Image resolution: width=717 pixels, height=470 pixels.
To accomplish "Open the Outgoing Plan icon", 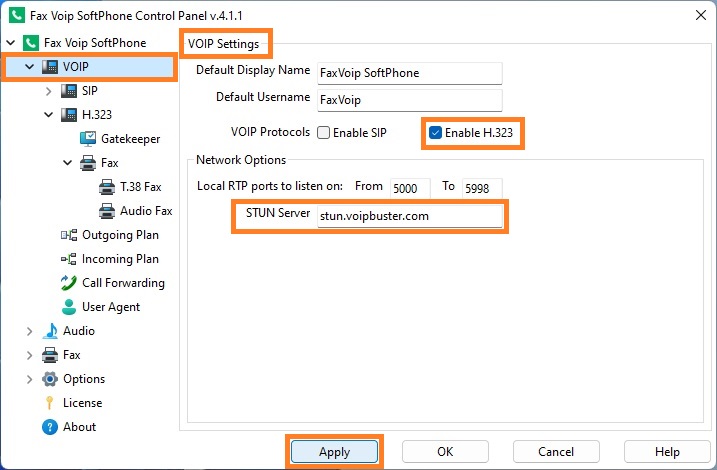I will point(69,235).
